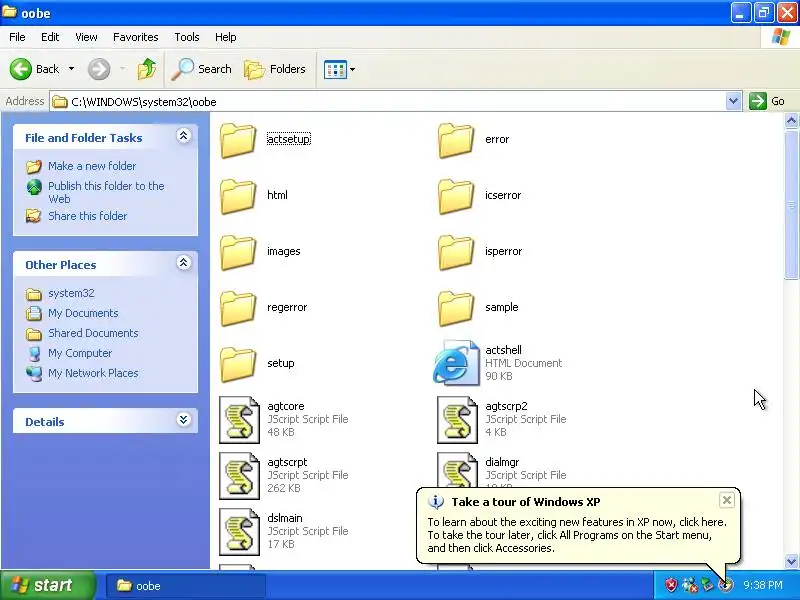Open Shared Documents link
The image size is (800, 600).
click(93, 333)
